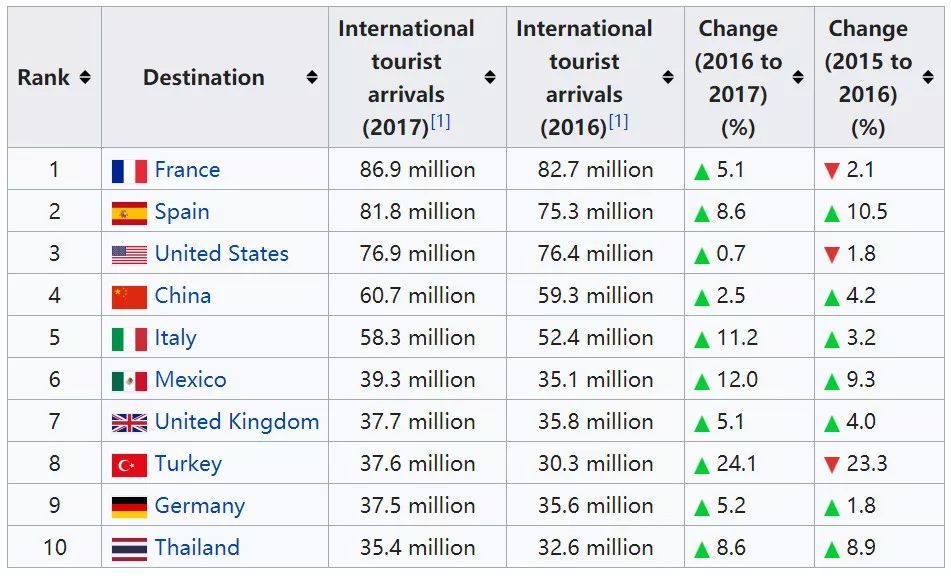Sort by Change 2015 to 2016 arrows

tap(928, 78)
